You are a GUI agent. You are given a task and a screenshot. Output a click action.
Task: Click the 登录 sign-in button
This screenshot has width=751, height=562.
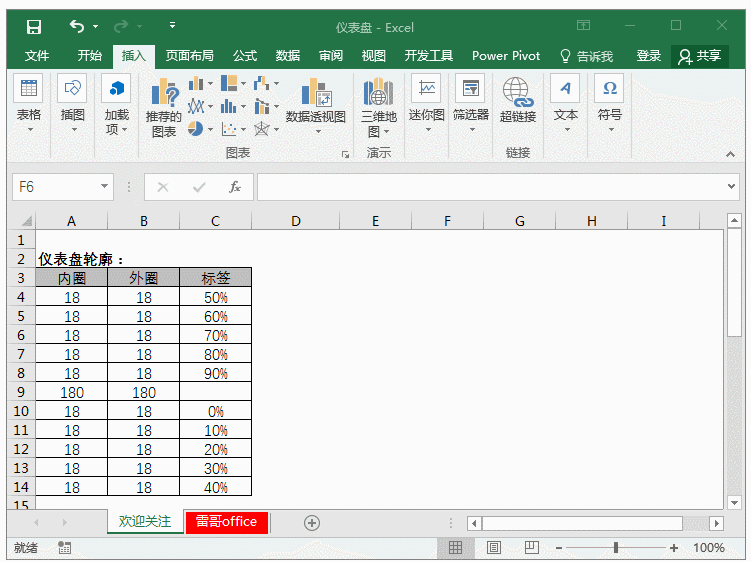(649, 56)
